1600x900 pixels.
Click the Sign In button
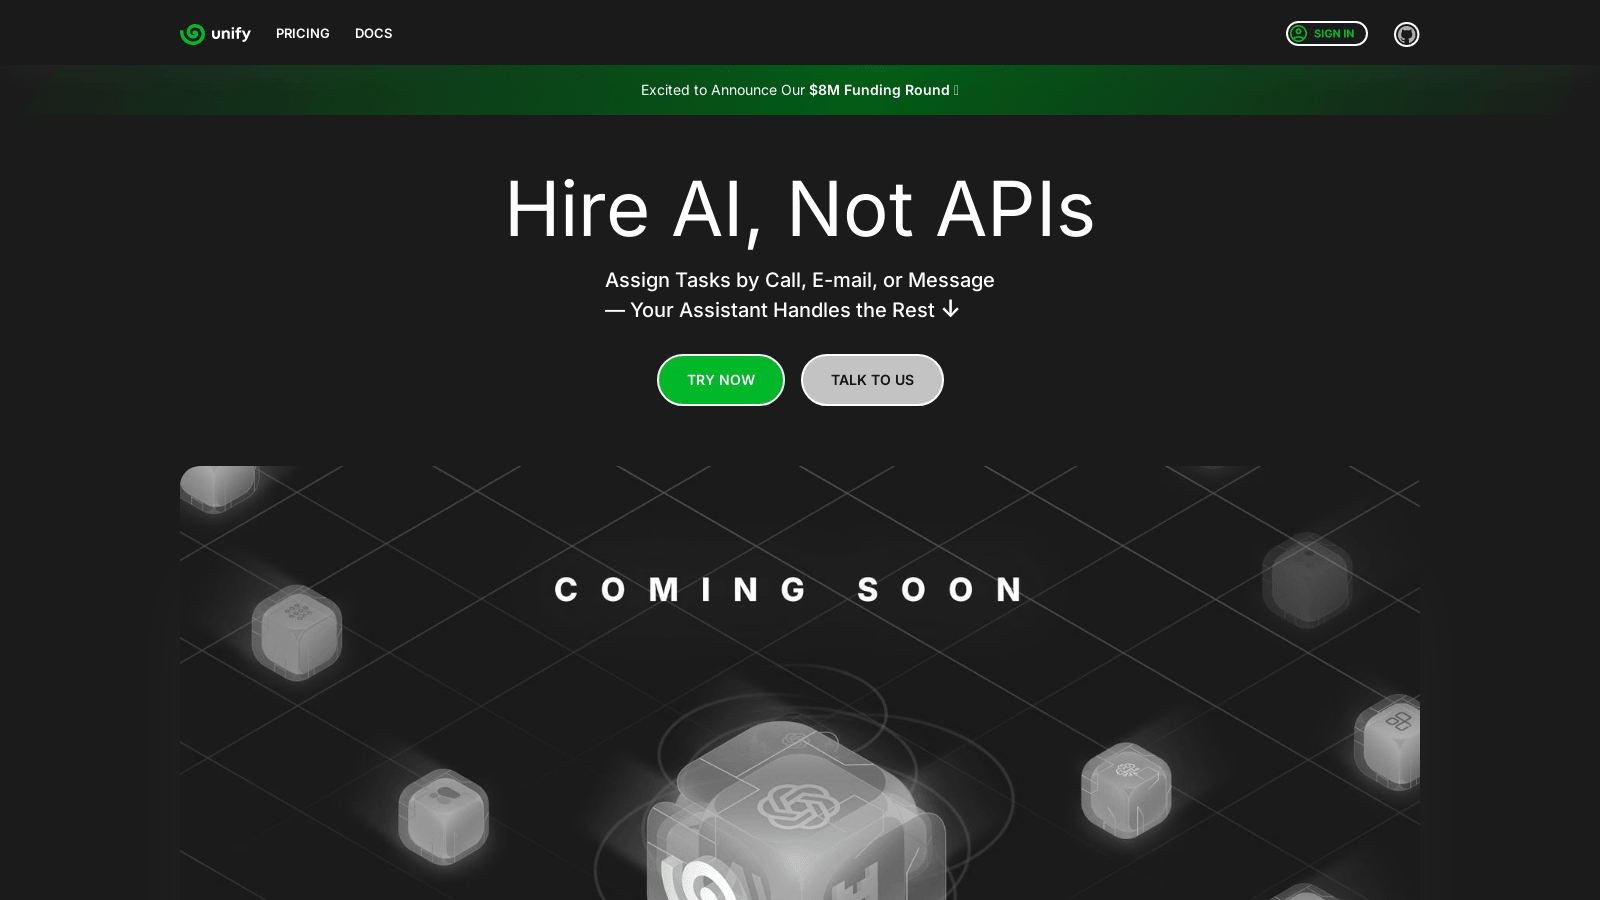(x=1326, y=34)
